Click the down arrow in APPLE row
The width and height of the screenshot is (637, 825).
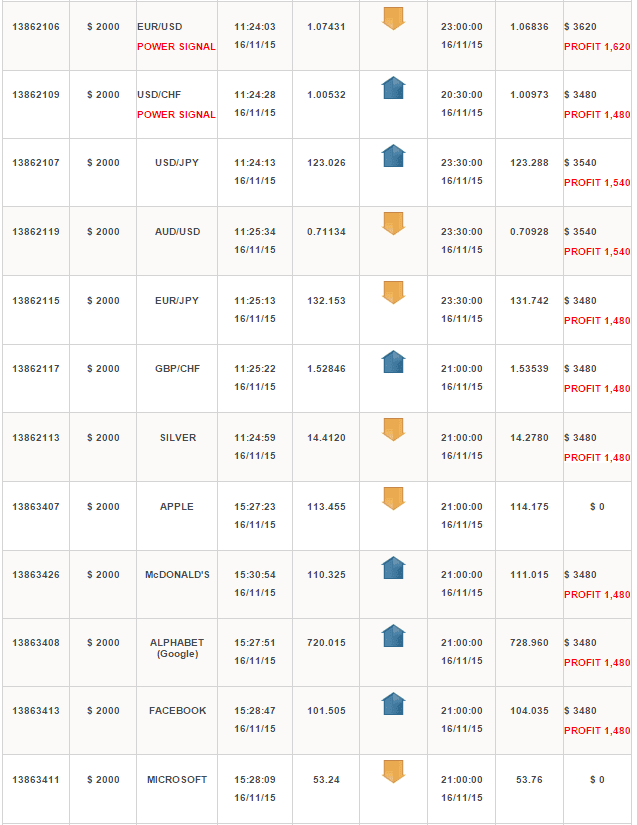(393, 499)
